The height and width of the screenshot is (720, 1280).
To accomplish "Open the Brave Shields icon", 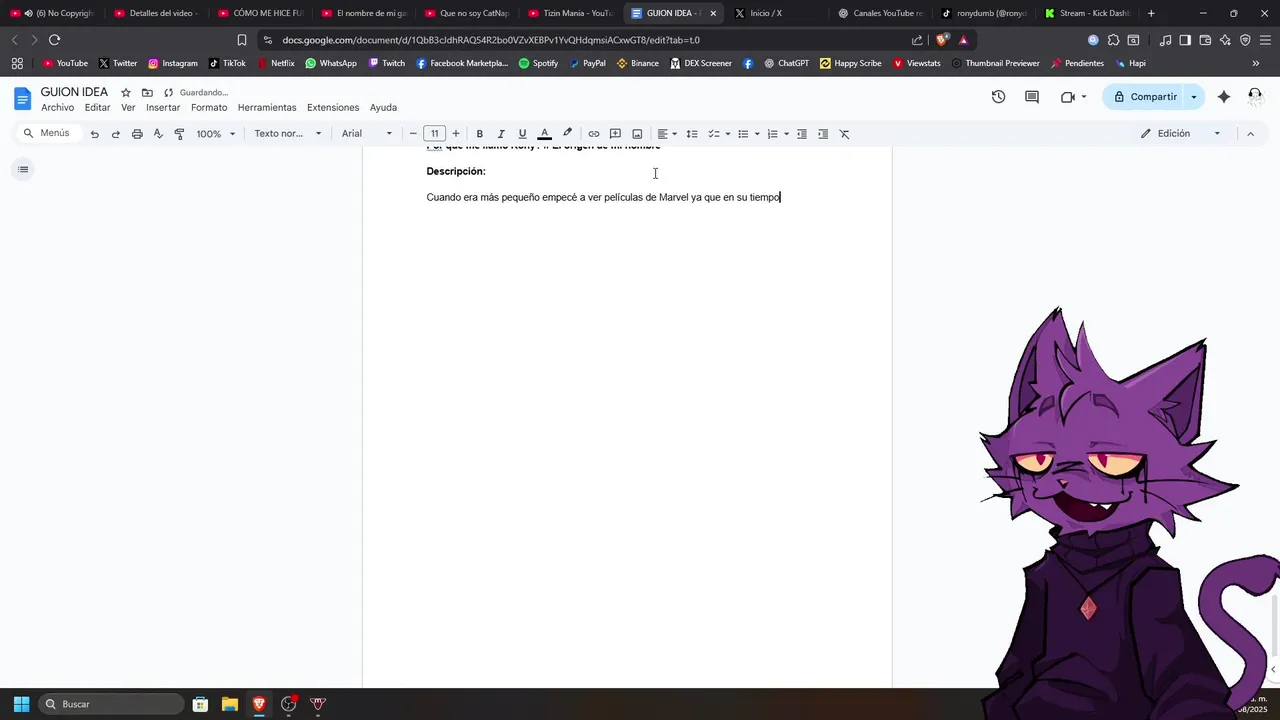I will click(x=941, y=40).
